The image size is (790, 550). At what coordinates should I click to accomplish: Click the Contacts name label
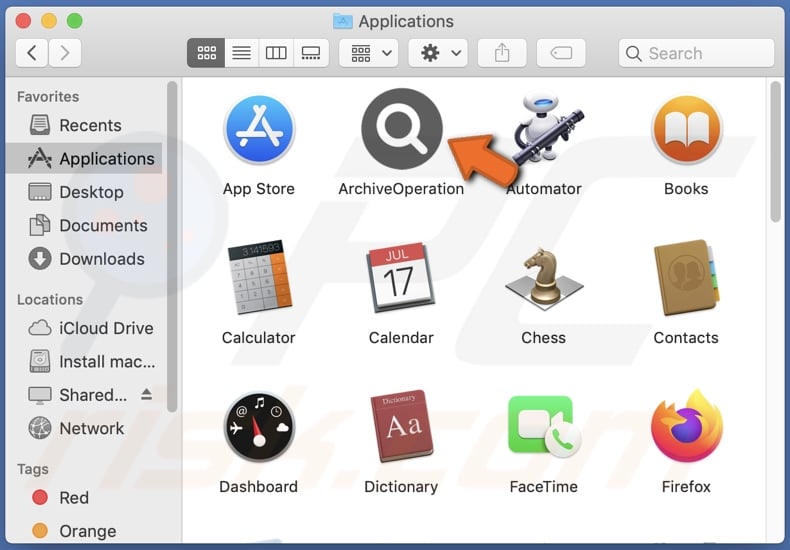[x=686, y=337]
